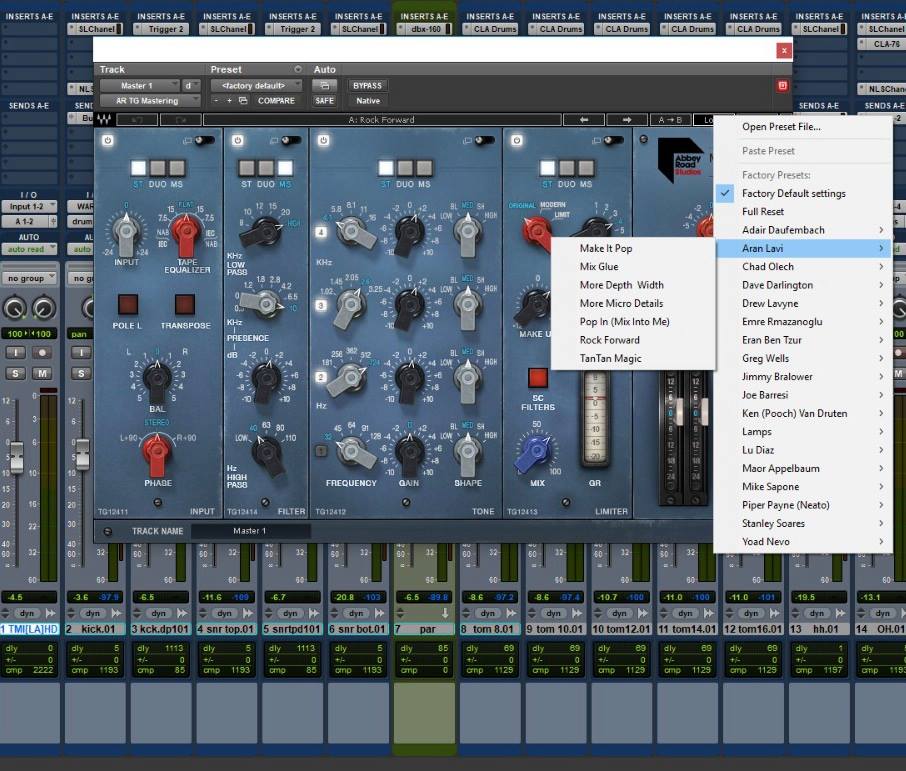This screenshot has width=906, height=771.
Task: Click the plus preset icon next to COMPARE
Action: (x=229, y=101)
